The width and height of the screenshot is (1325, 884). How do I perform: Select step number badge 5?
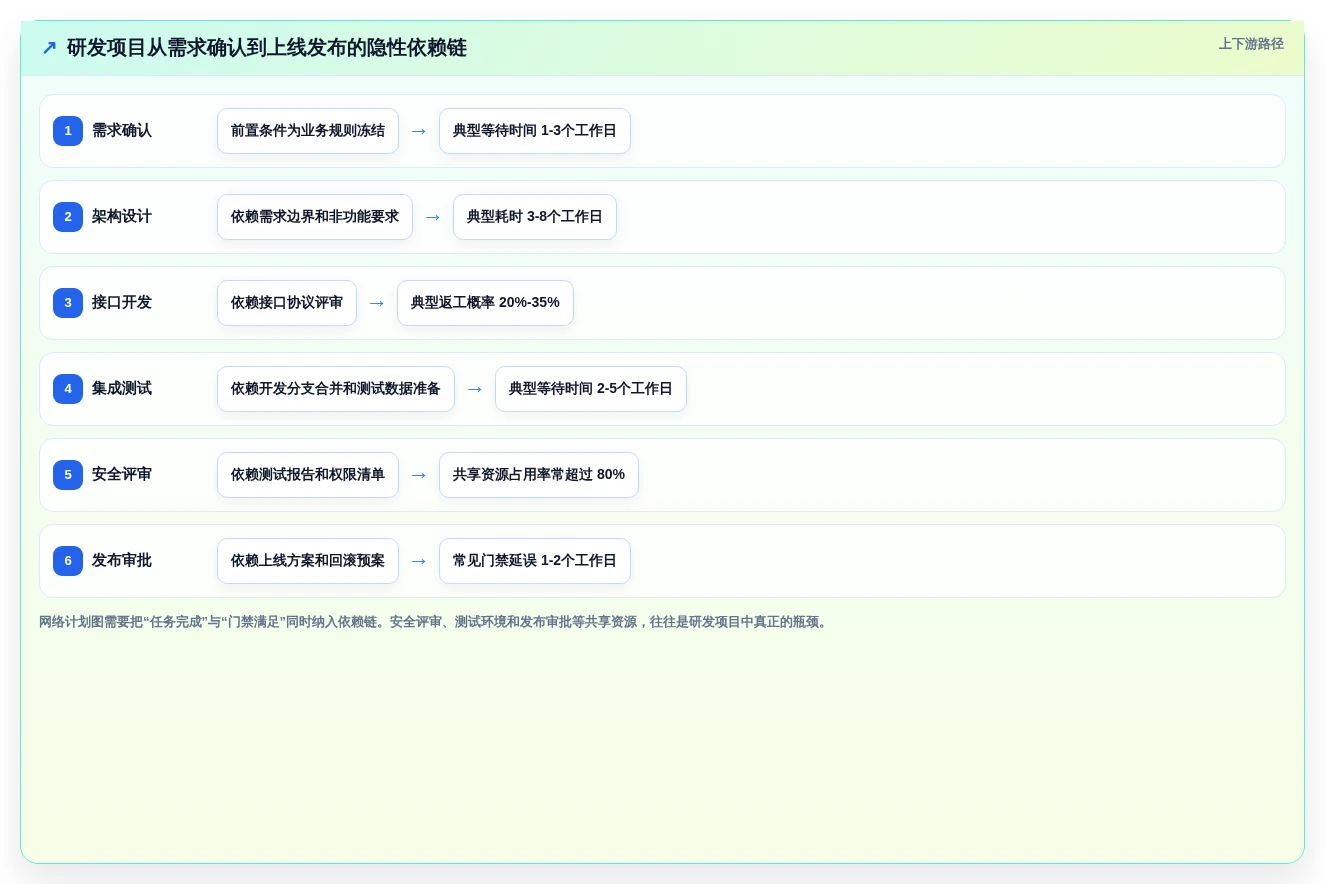point(68,475)
